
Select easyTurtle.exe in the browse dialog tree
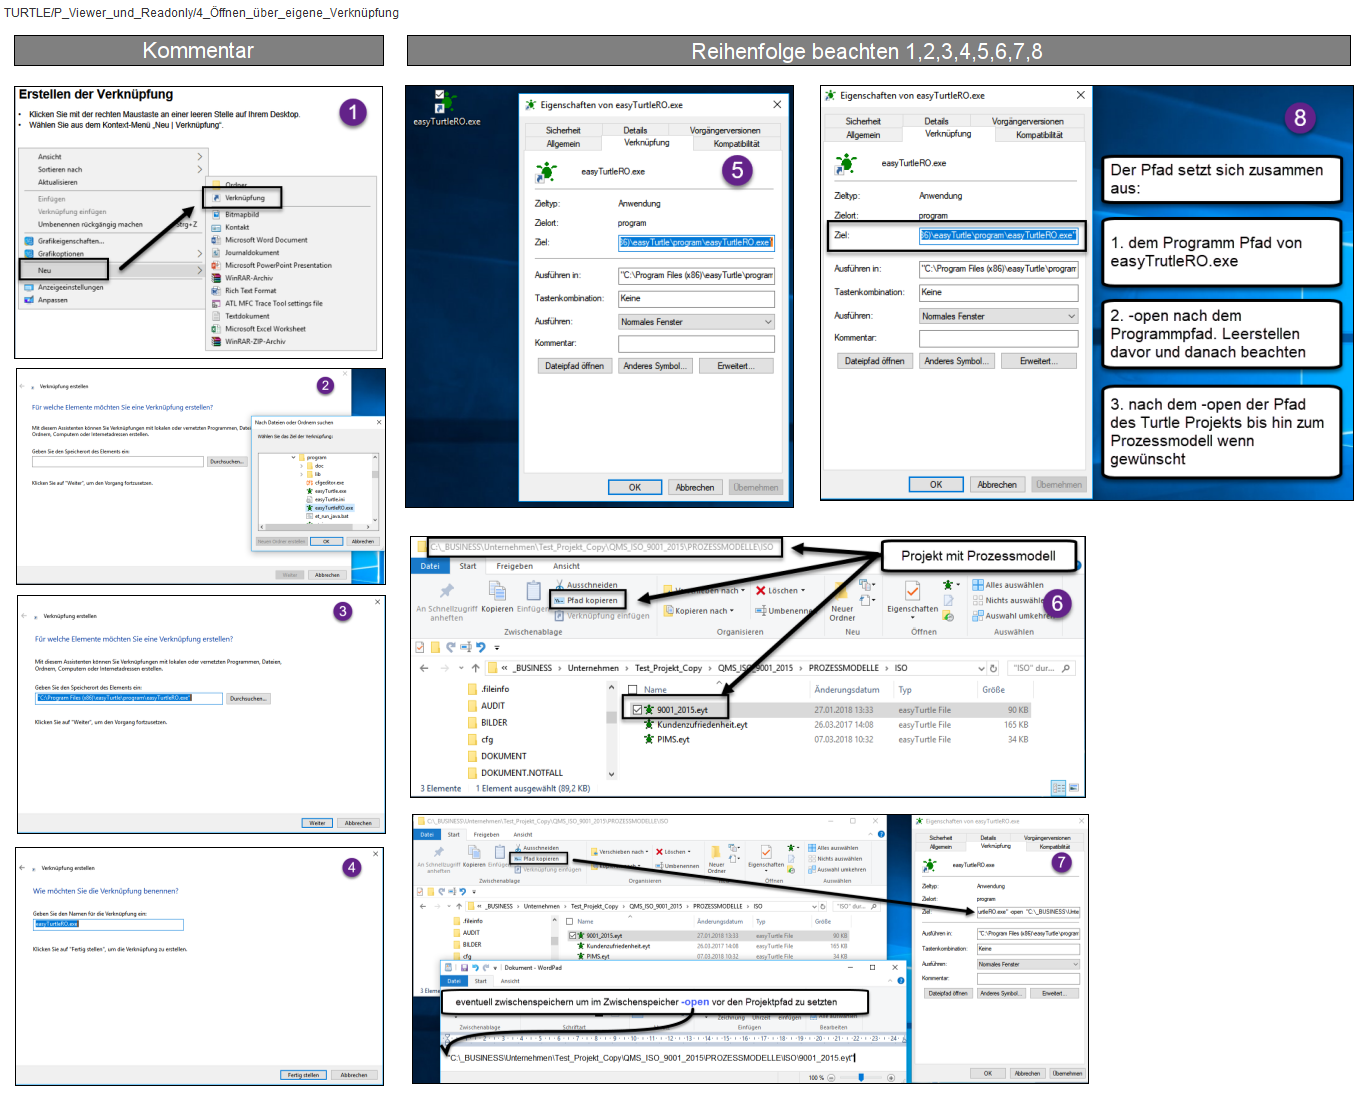[326, 491]
